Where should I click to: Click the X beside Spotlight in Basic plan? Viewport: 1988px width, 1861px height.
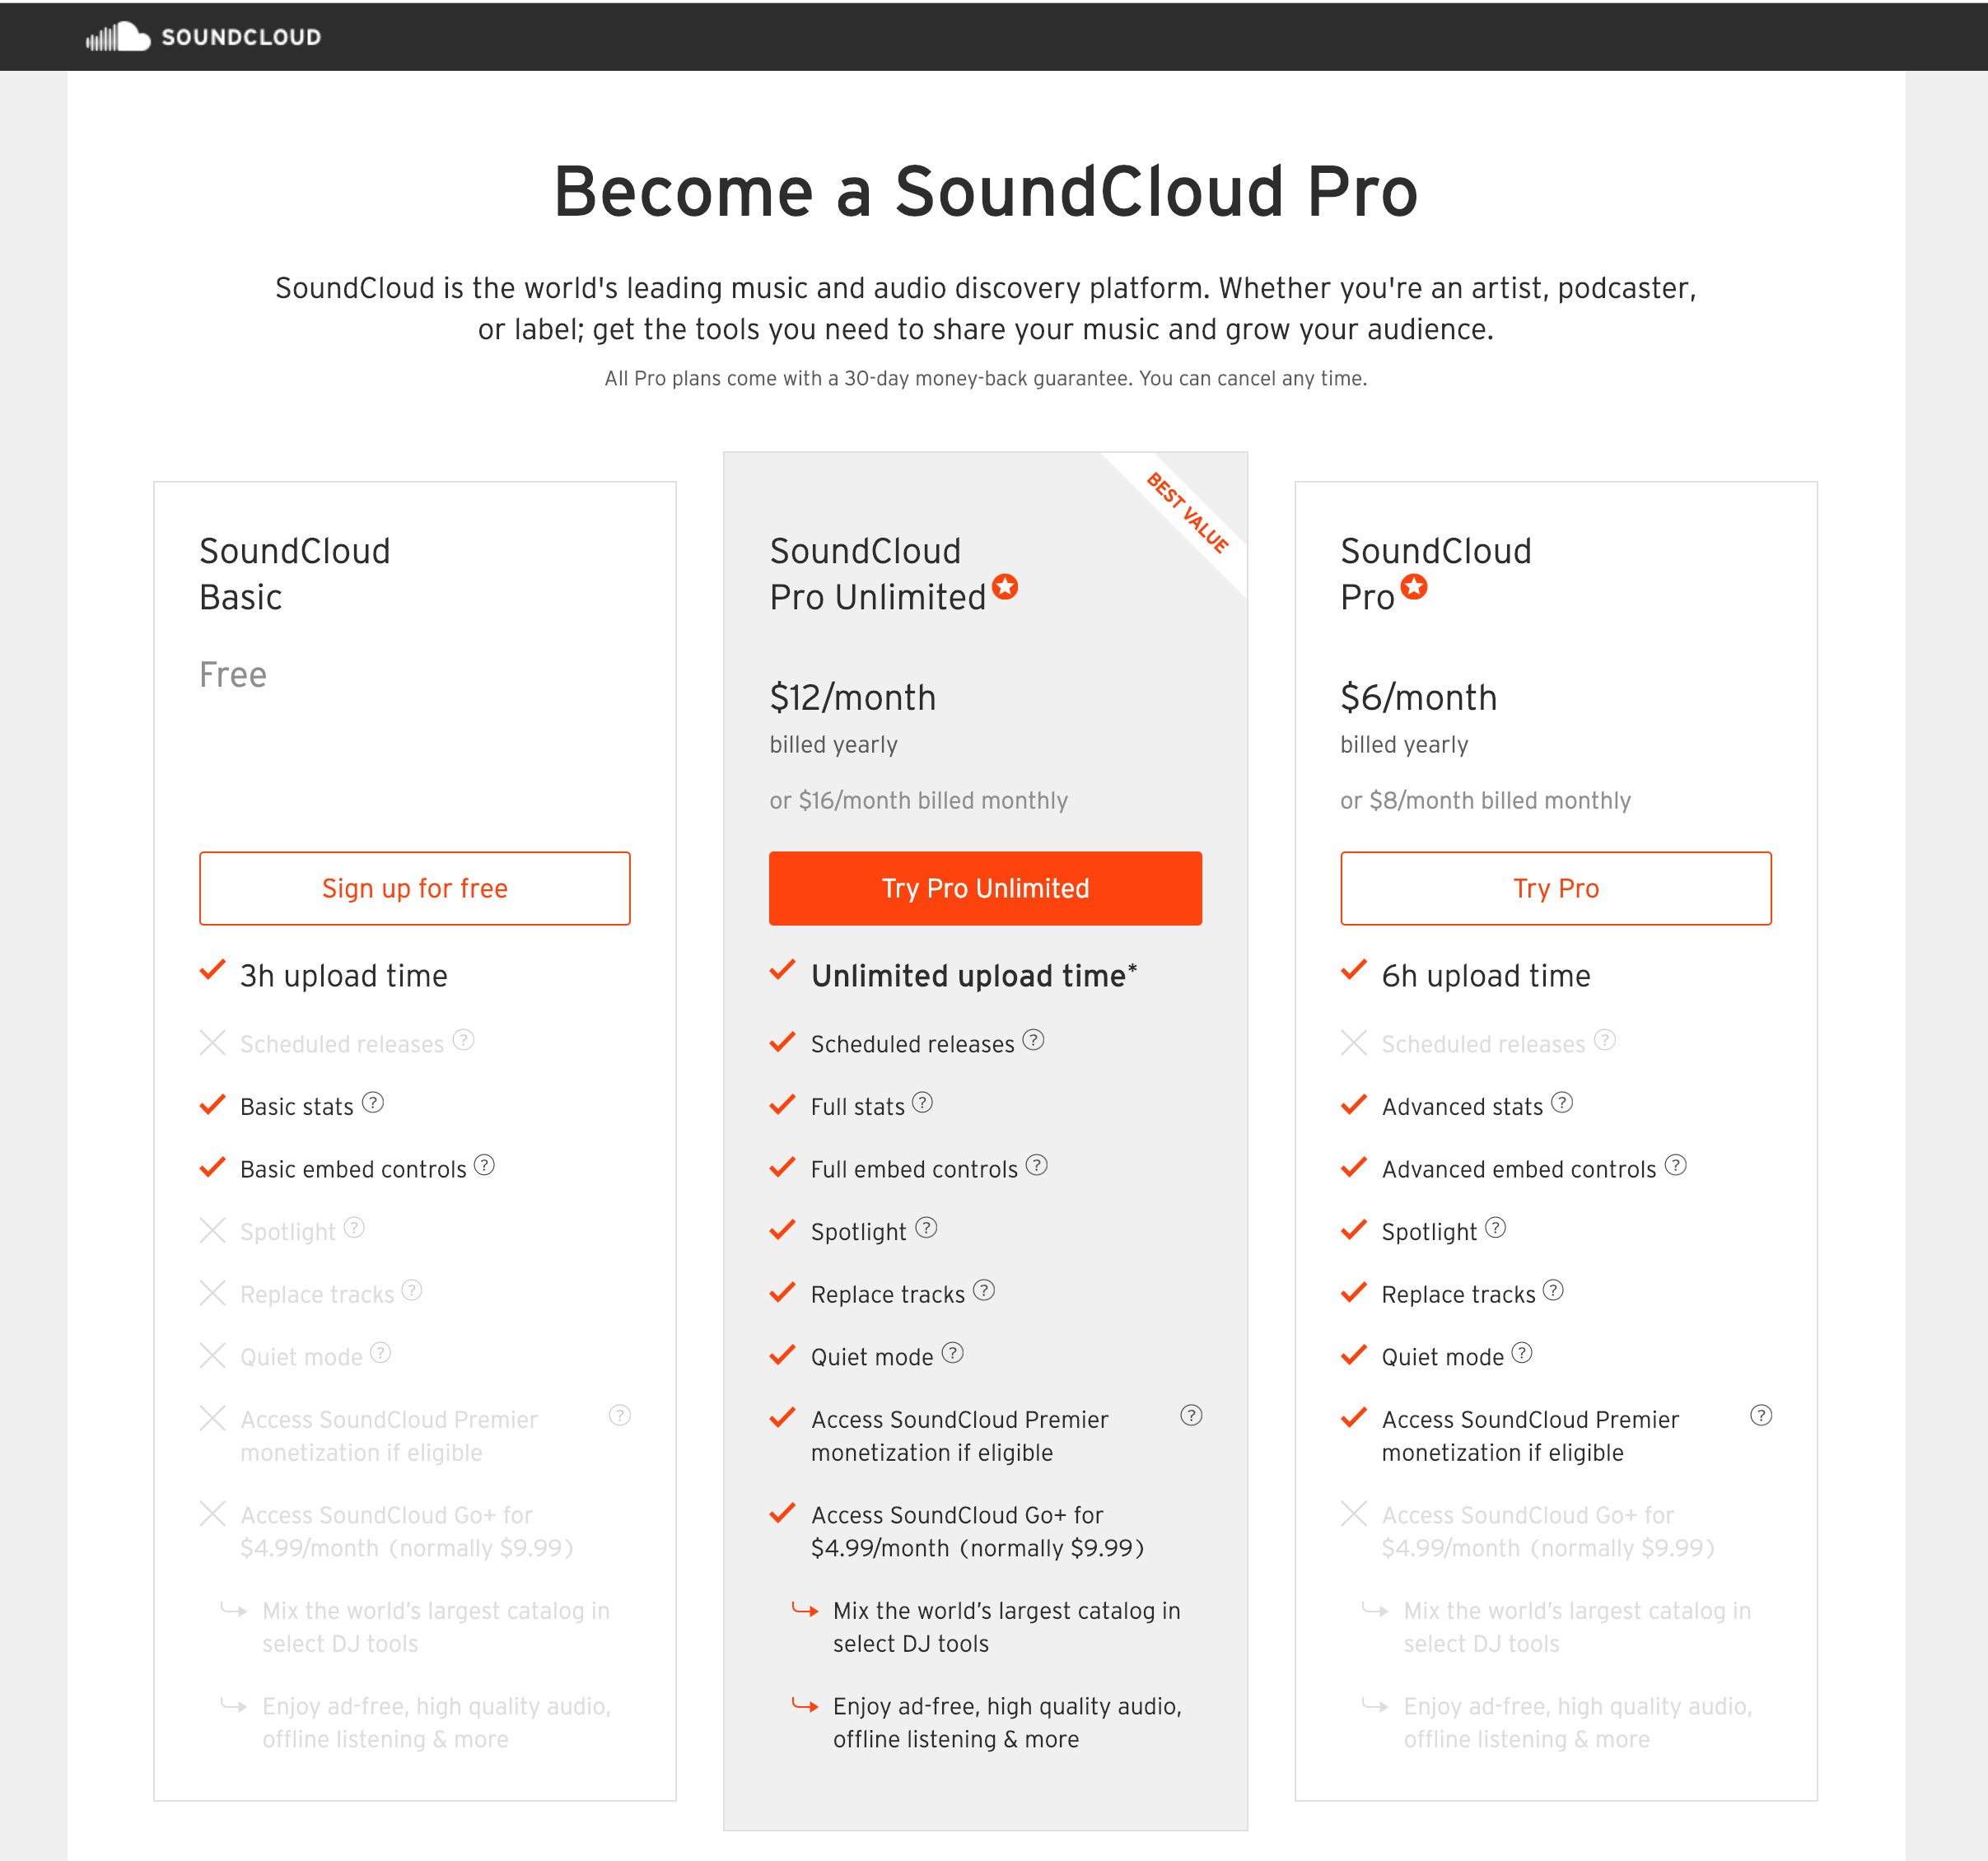213,1230
